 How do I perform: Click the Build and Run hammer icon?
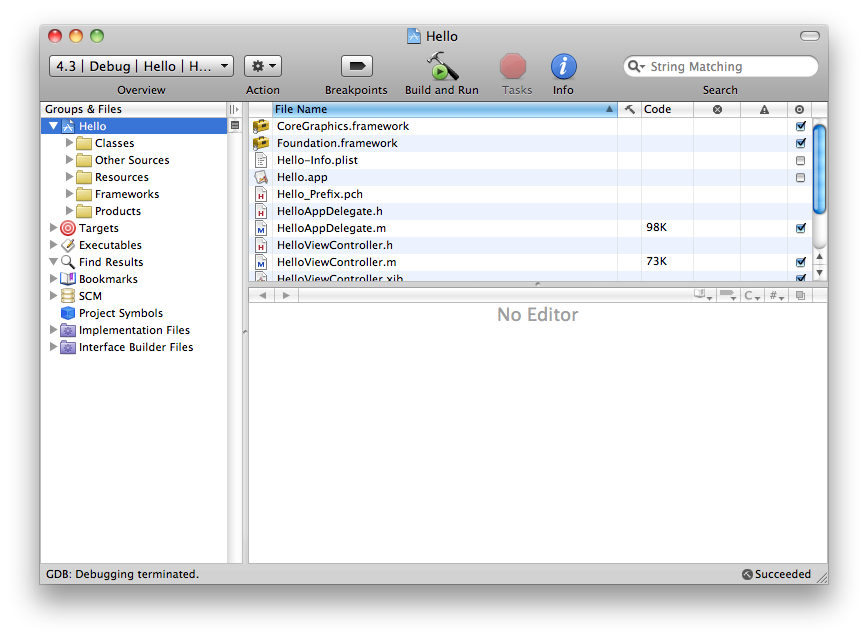click(442, 66)
